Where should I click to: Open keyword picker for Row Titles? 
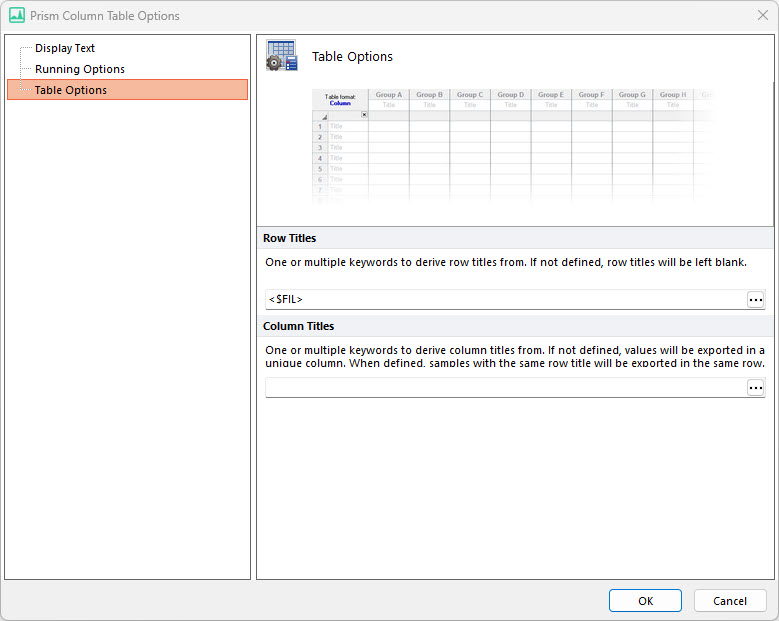click(755, 300)
